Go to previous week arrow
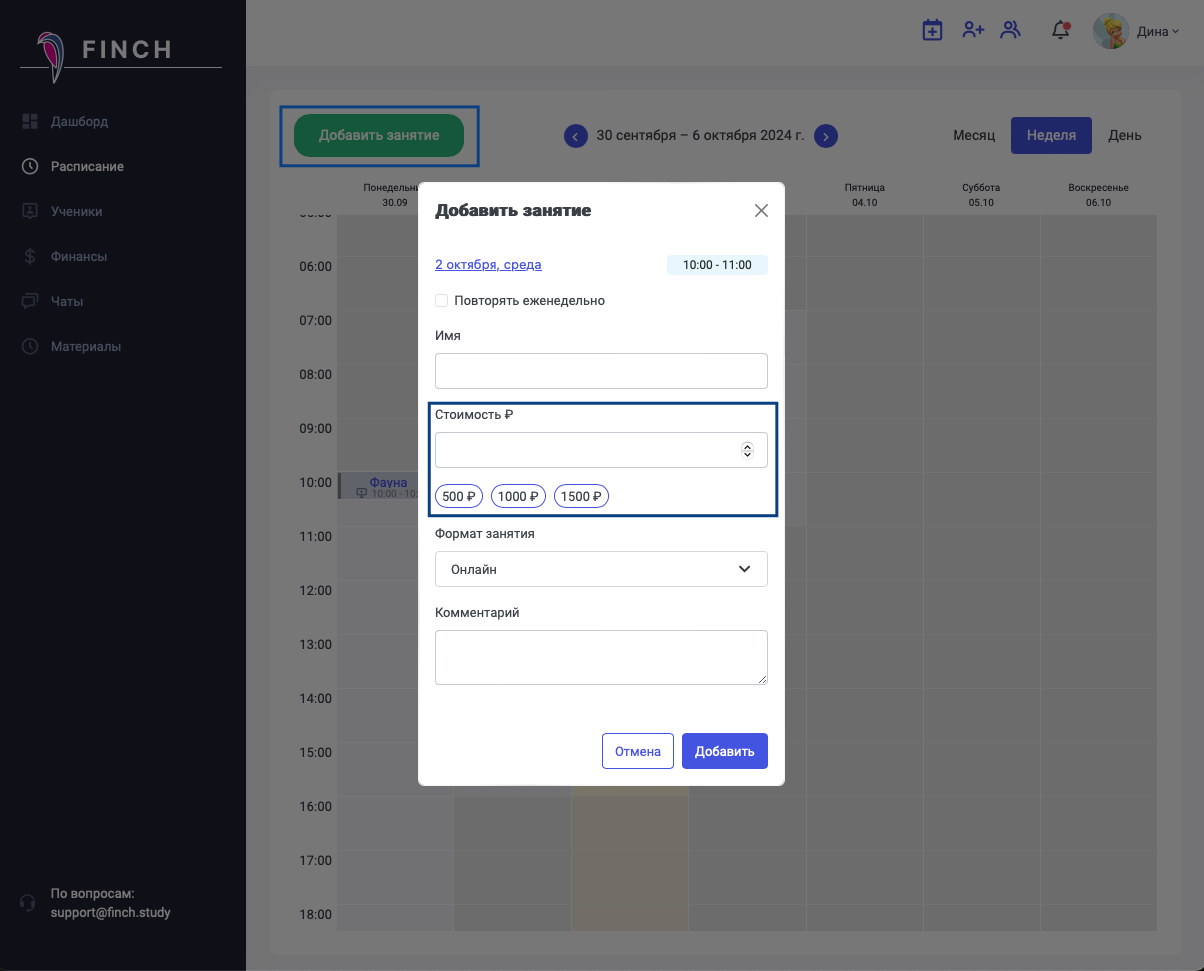Screen dimensions: 1204x971 (576, 136)
